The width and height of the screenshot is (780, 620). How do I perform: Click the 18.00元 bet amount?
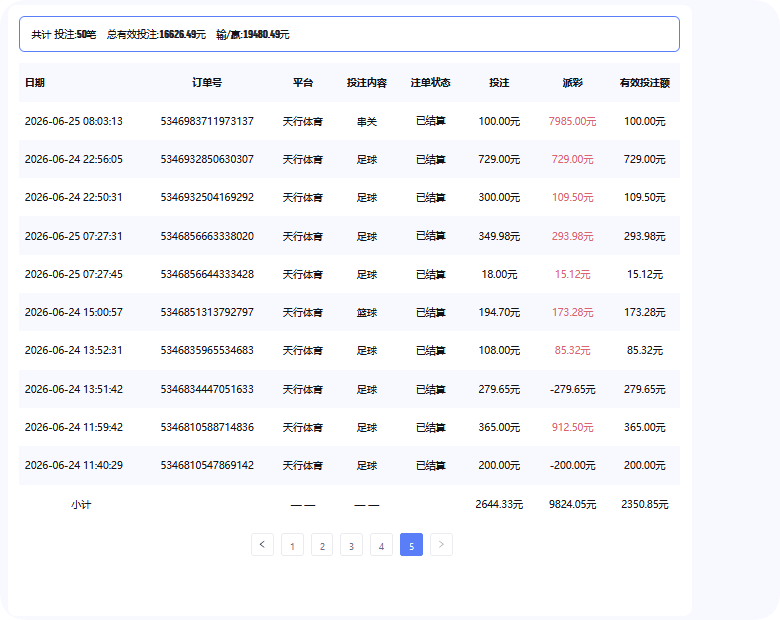pyautogui.click(x=499, y=274)
